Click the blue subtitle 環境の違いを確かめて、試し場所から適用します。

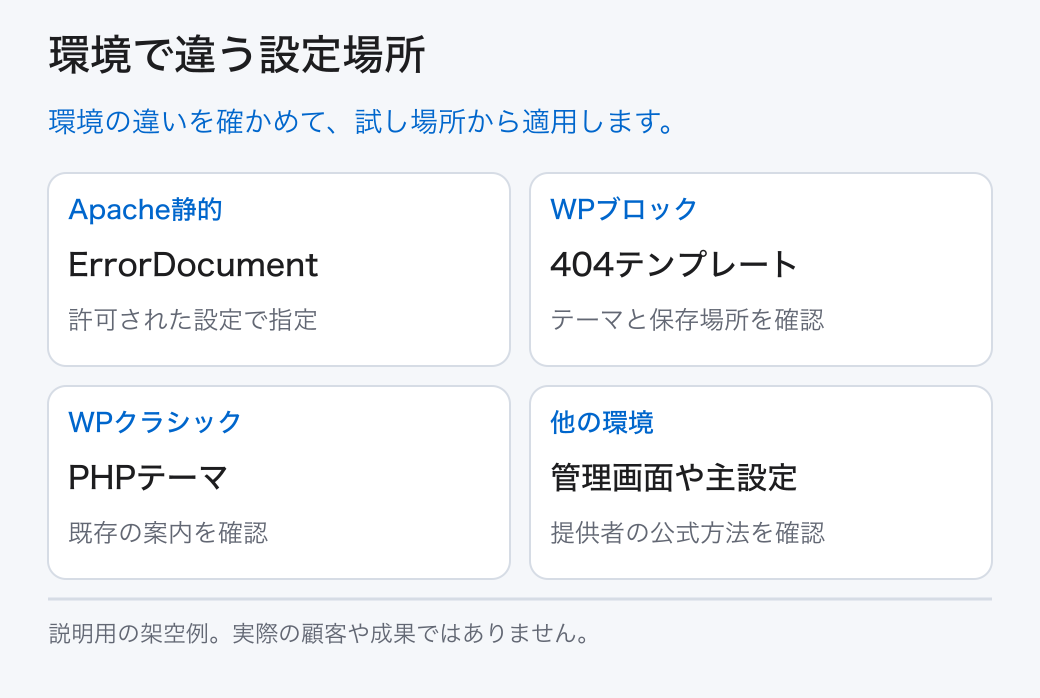point(362,122)
